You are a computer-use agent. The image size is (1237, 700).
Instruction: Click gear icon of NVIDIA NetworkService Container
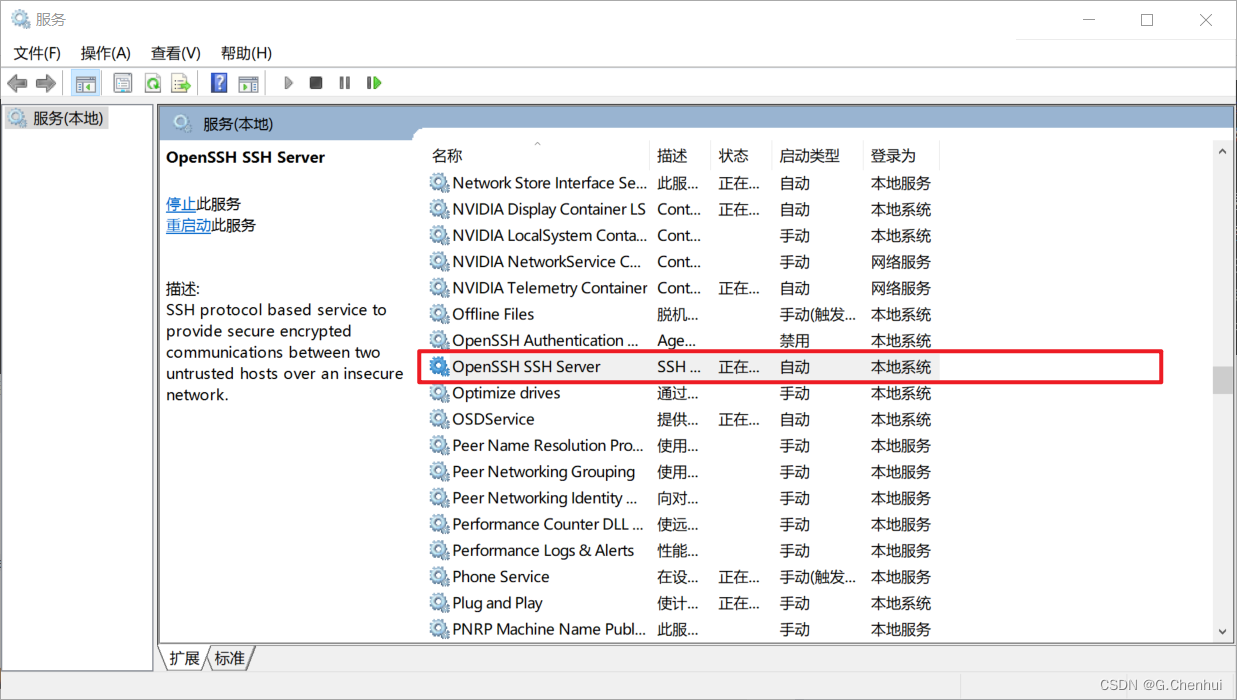[439, 261]
